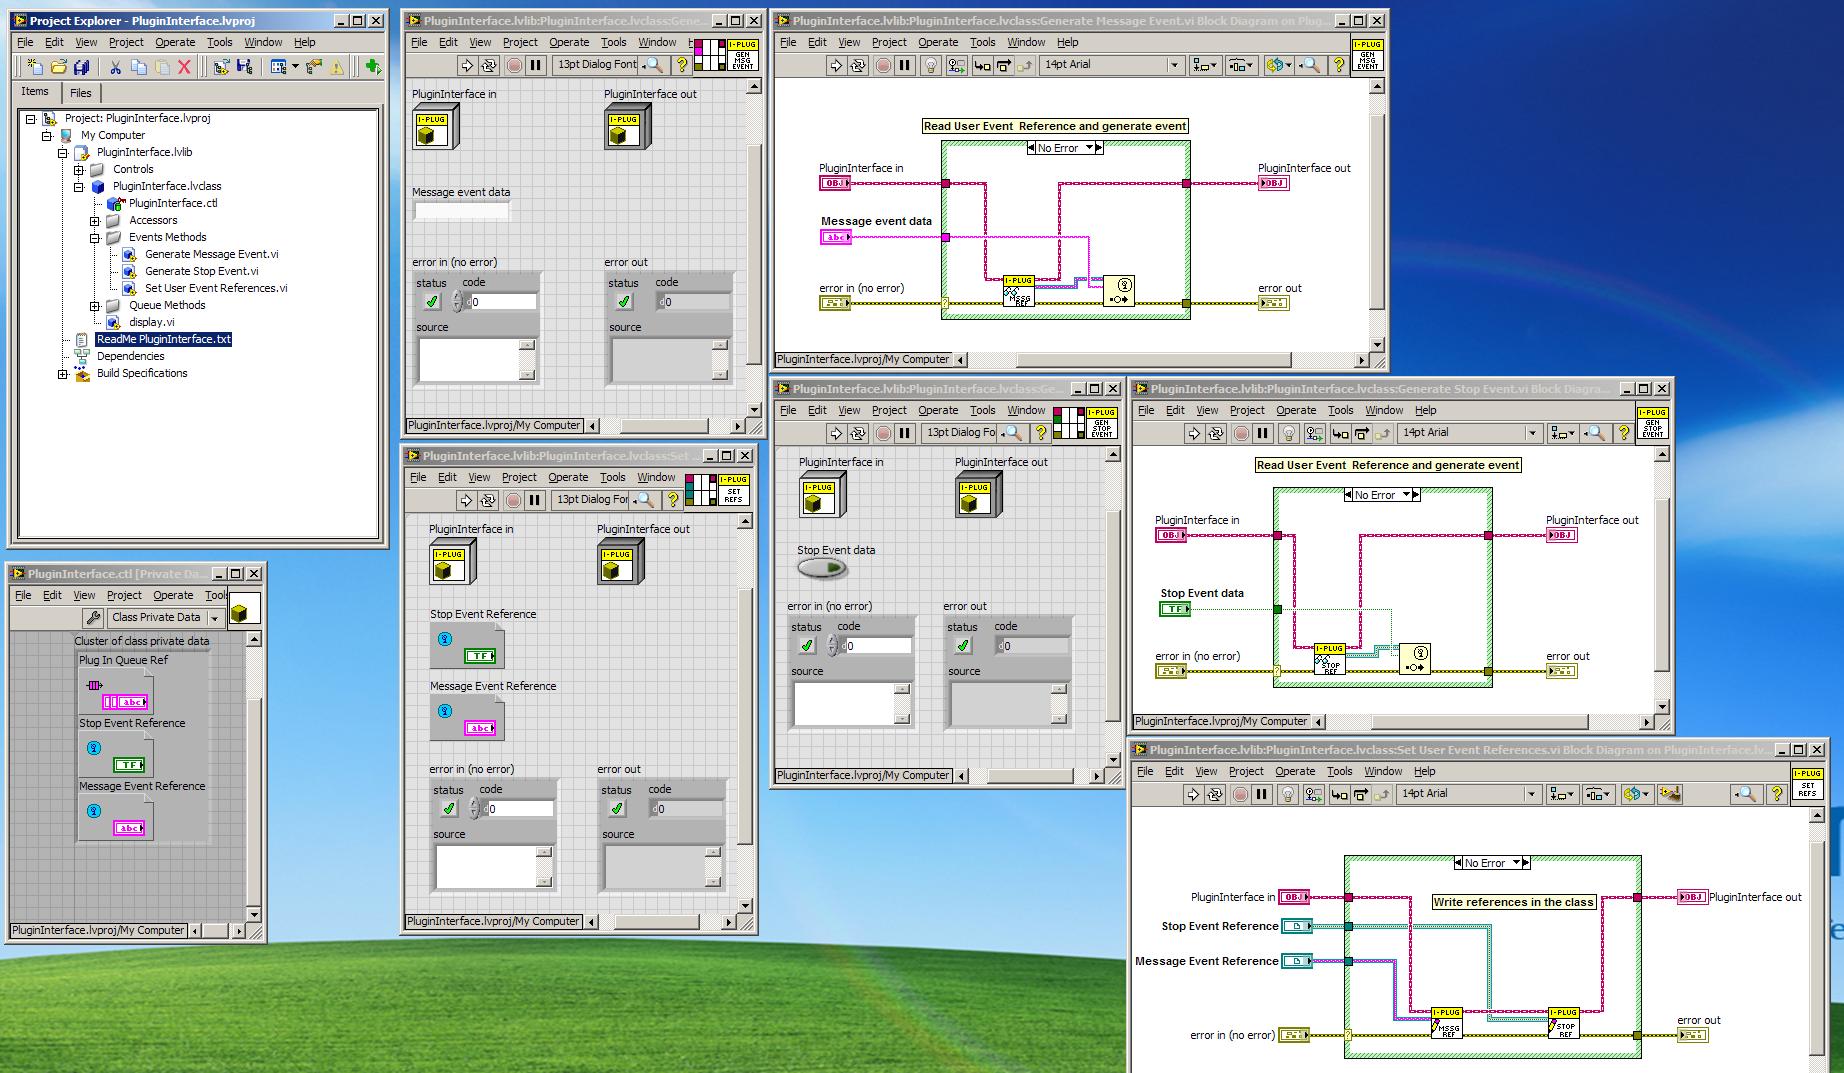Expand Controls folder in Project Explorer
1844x1073 pixels.
(79, 169)
